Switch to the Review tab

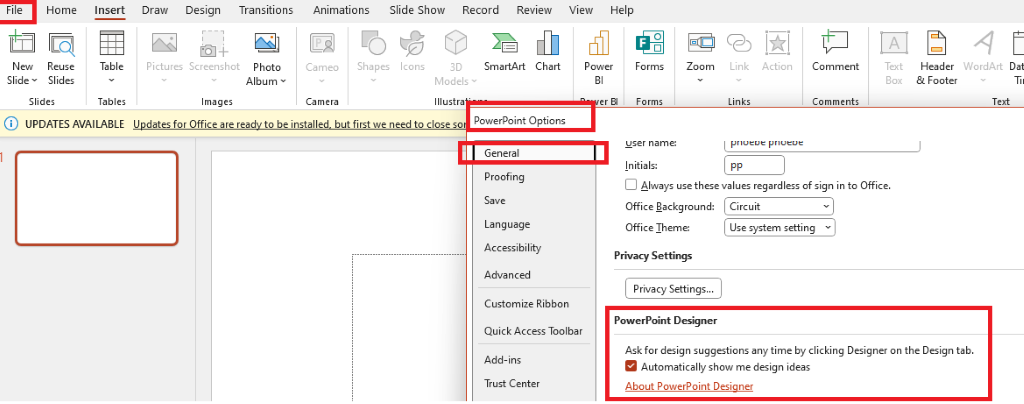click(x=534, y=10)
